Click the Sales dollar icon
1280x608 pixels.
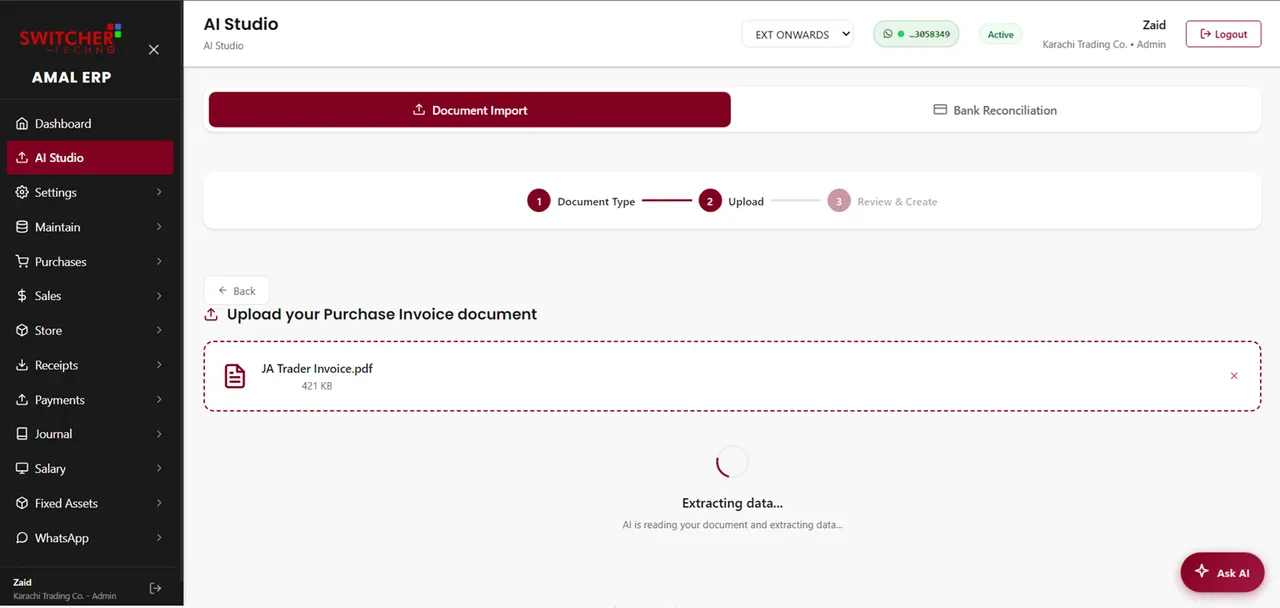22,296
